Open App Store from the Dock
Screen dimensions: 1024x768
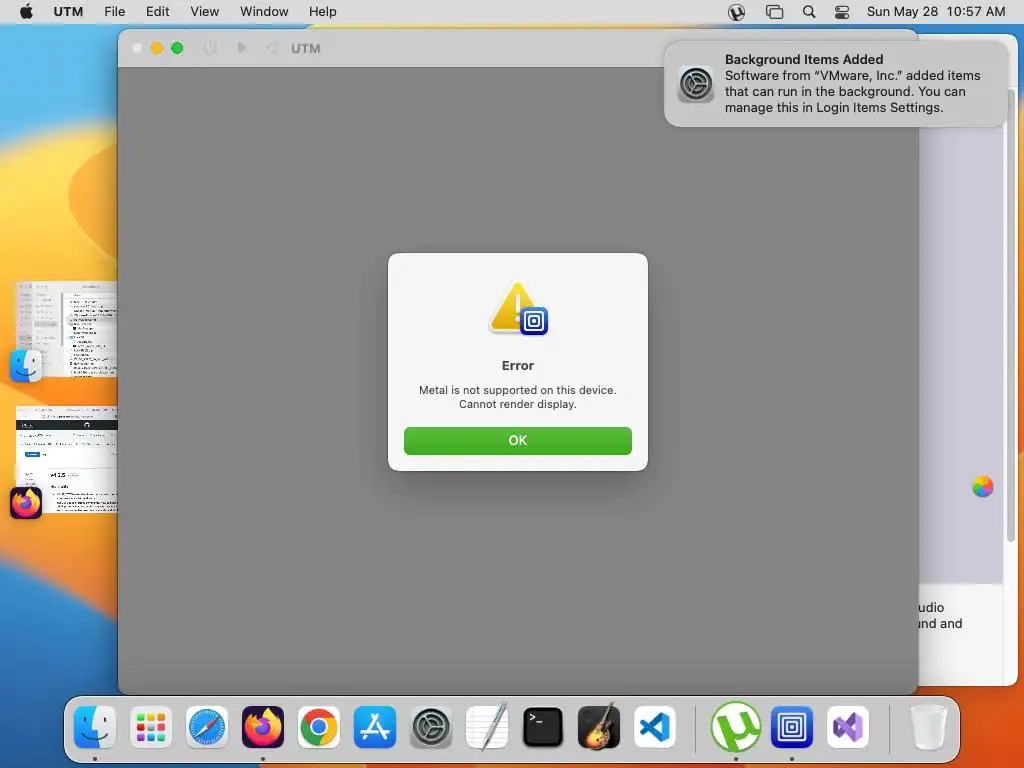(x=375, y=727)
